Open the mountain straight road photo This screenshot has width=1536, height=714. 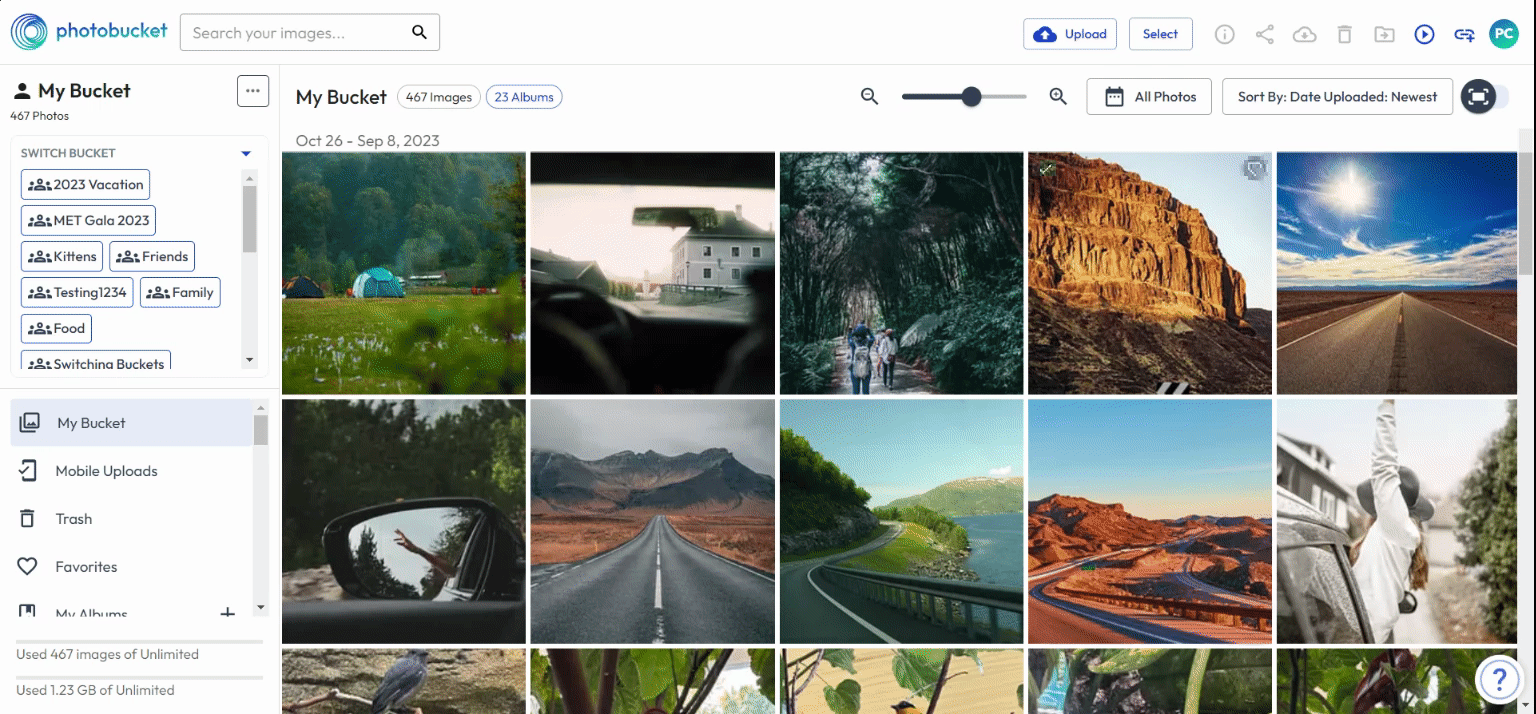click(x=653, y=522)
